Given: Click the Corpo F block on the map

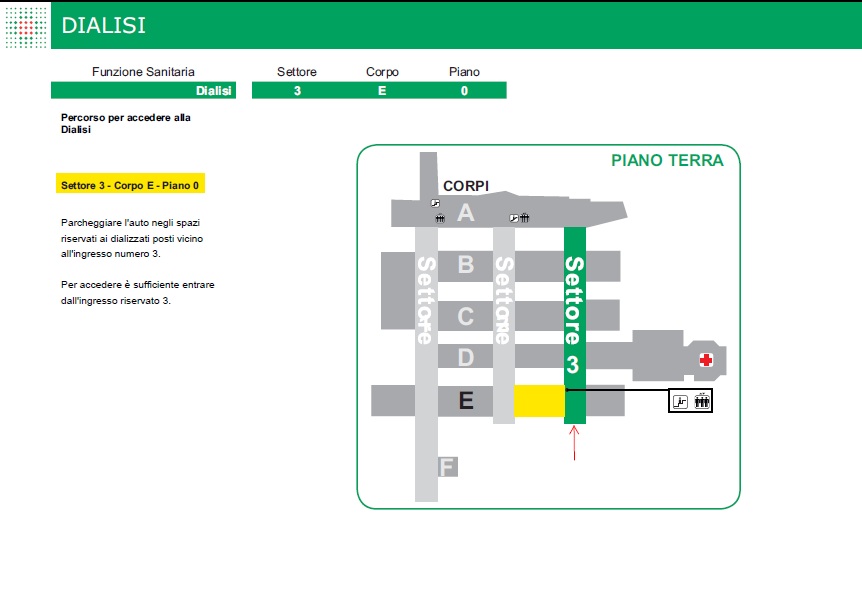Looking at the screenshot, I should (x=447, y=467).
